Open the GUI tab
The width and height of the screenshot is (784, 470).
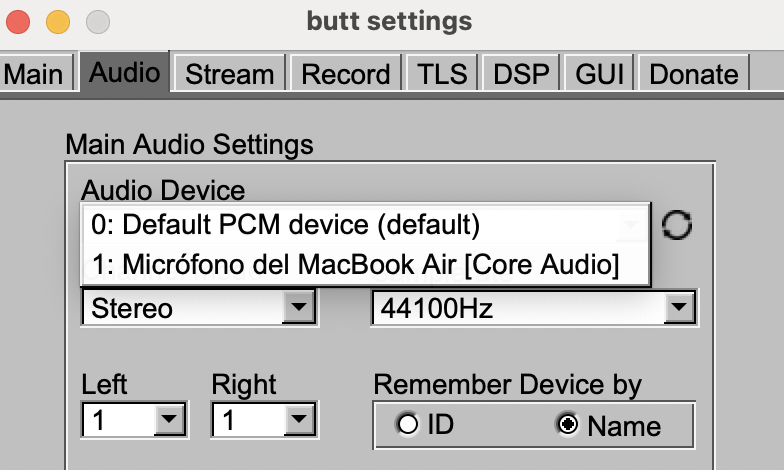(x=600, y=74)
